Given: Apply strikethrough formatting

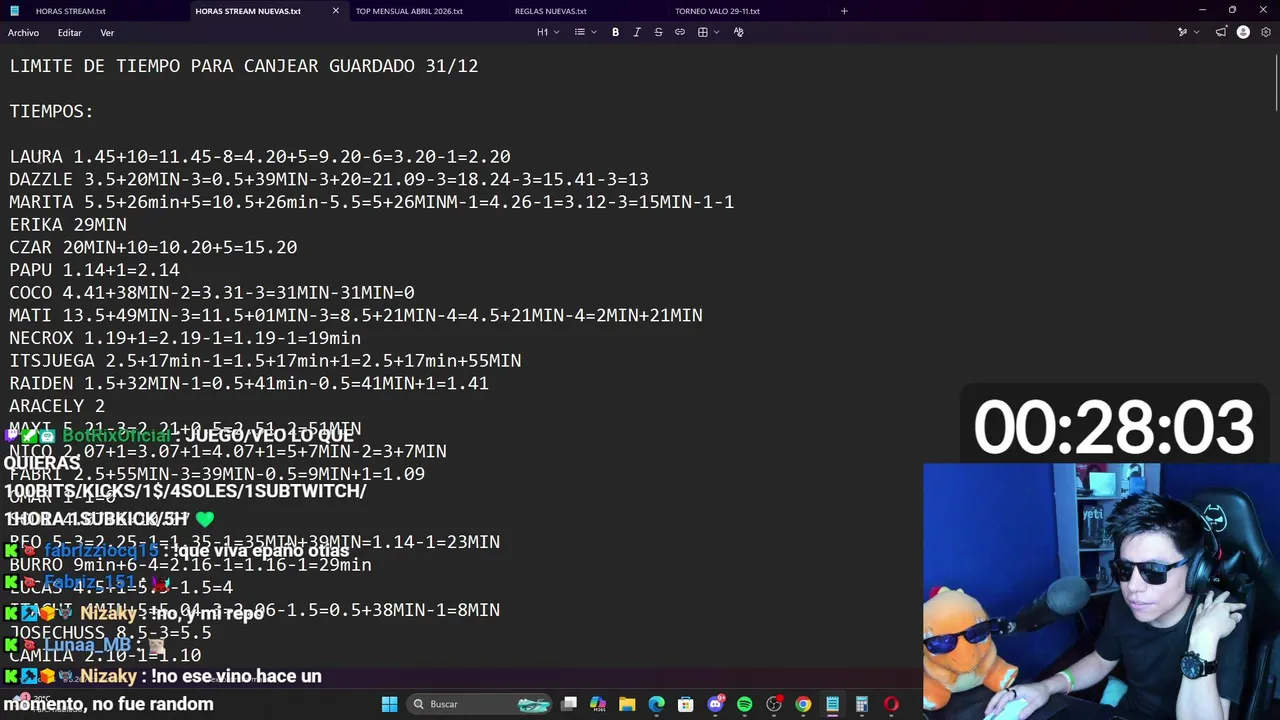Looking at the screenshot, I should pyautogui.click(x=658, y=32).
